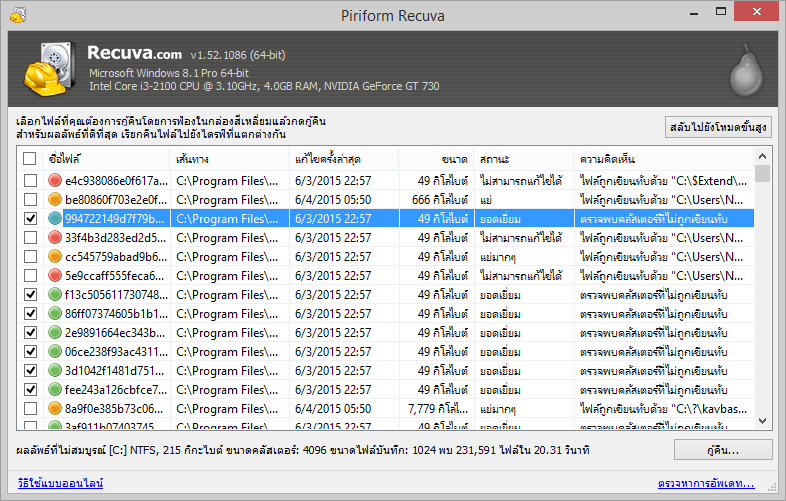Image resolution: width=786 pixels, height=501 pixels.
Task: Uncheck the box for f13c505611730748 file
Action: click(x=31, y=295)
